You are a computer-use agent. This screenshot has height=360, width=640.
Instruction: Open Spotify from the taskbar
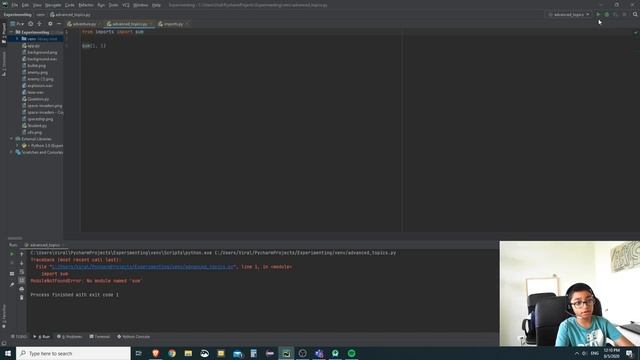(x=351, y=353)
